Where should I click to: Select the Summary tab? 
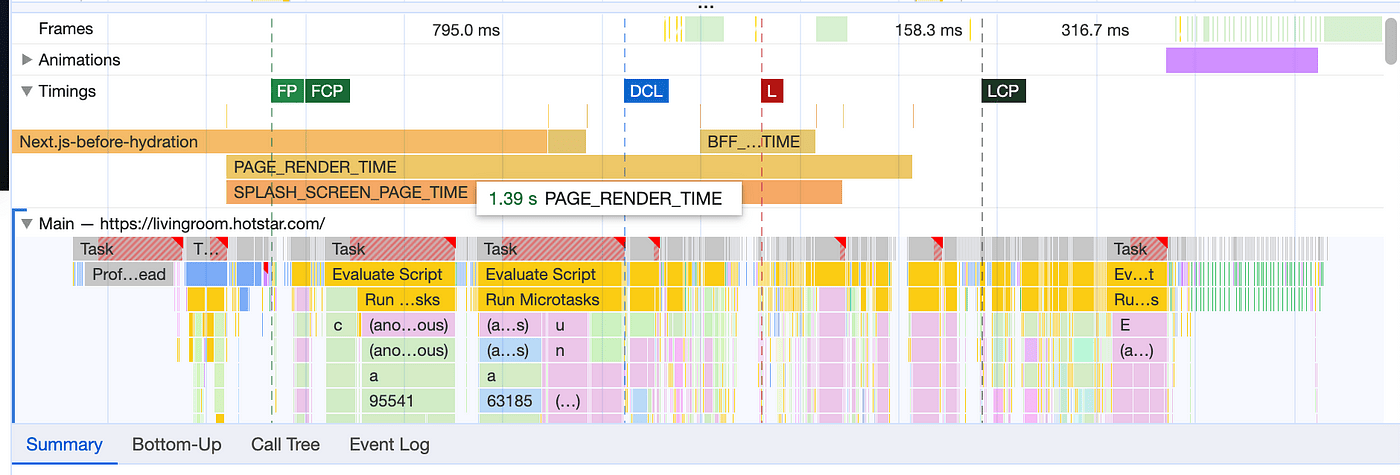(64, 445)
